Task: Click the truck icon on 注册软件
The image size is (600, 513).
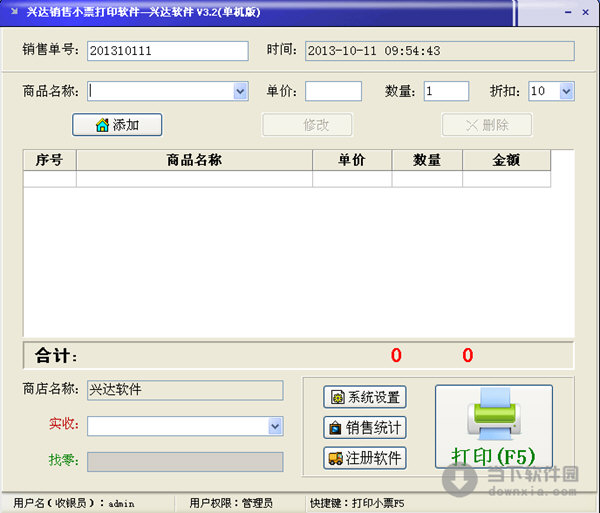Action: (336, 458)
